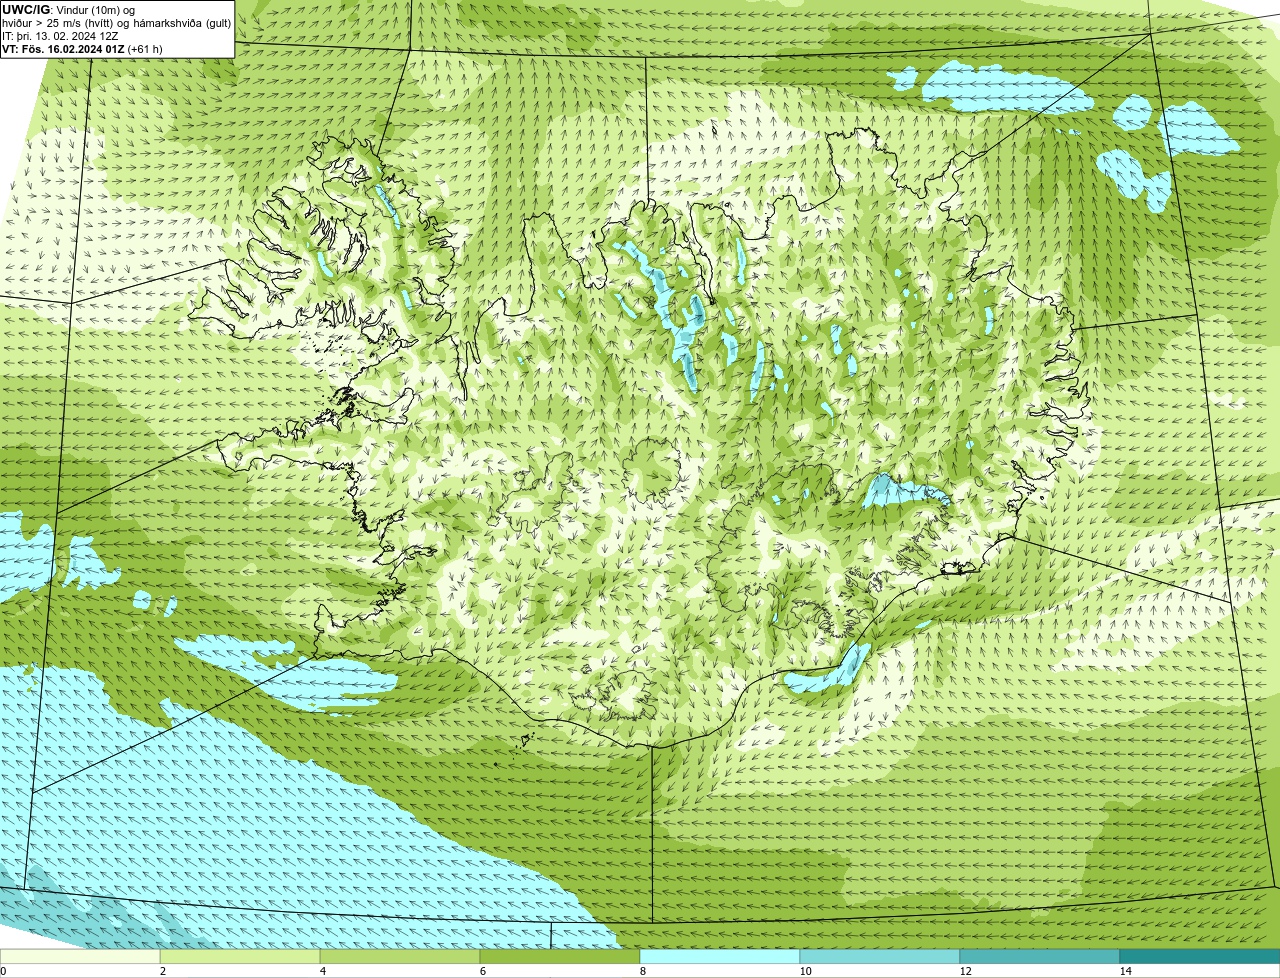The height and width of the screenshot is (978, 1280).
Task: Click the 12–14 m/s legend color swatch
Action: point(1040,957)
